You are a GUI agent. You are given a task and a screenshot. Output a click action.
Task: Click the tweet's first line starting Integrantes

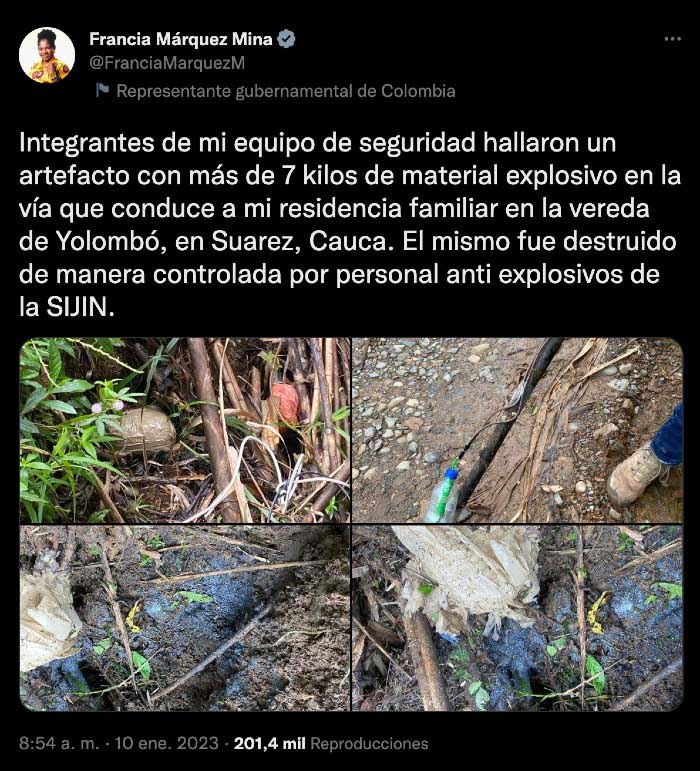(x=318, y=143)
